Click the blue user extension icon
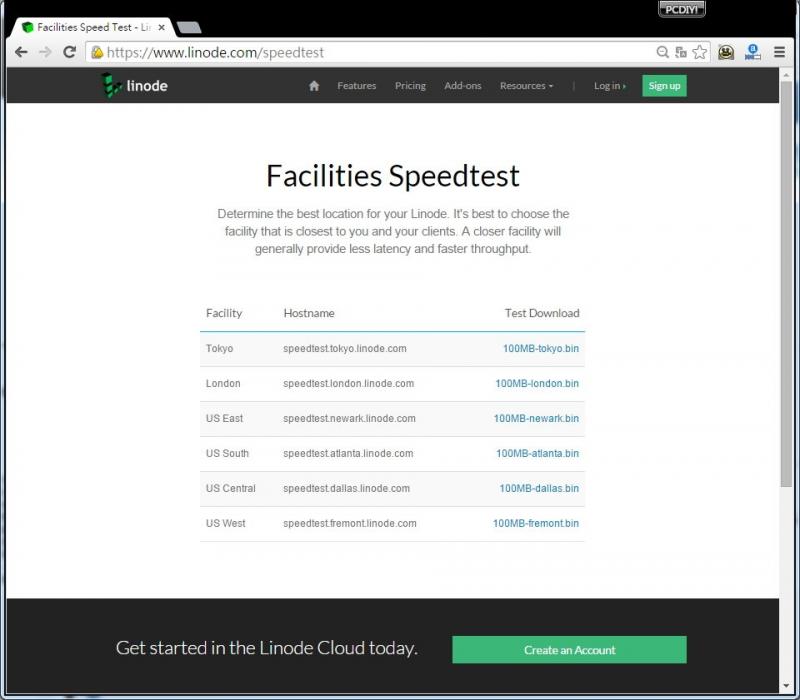Image resolution: width=800 pixels, height=700 pixels. coord(753,52)
